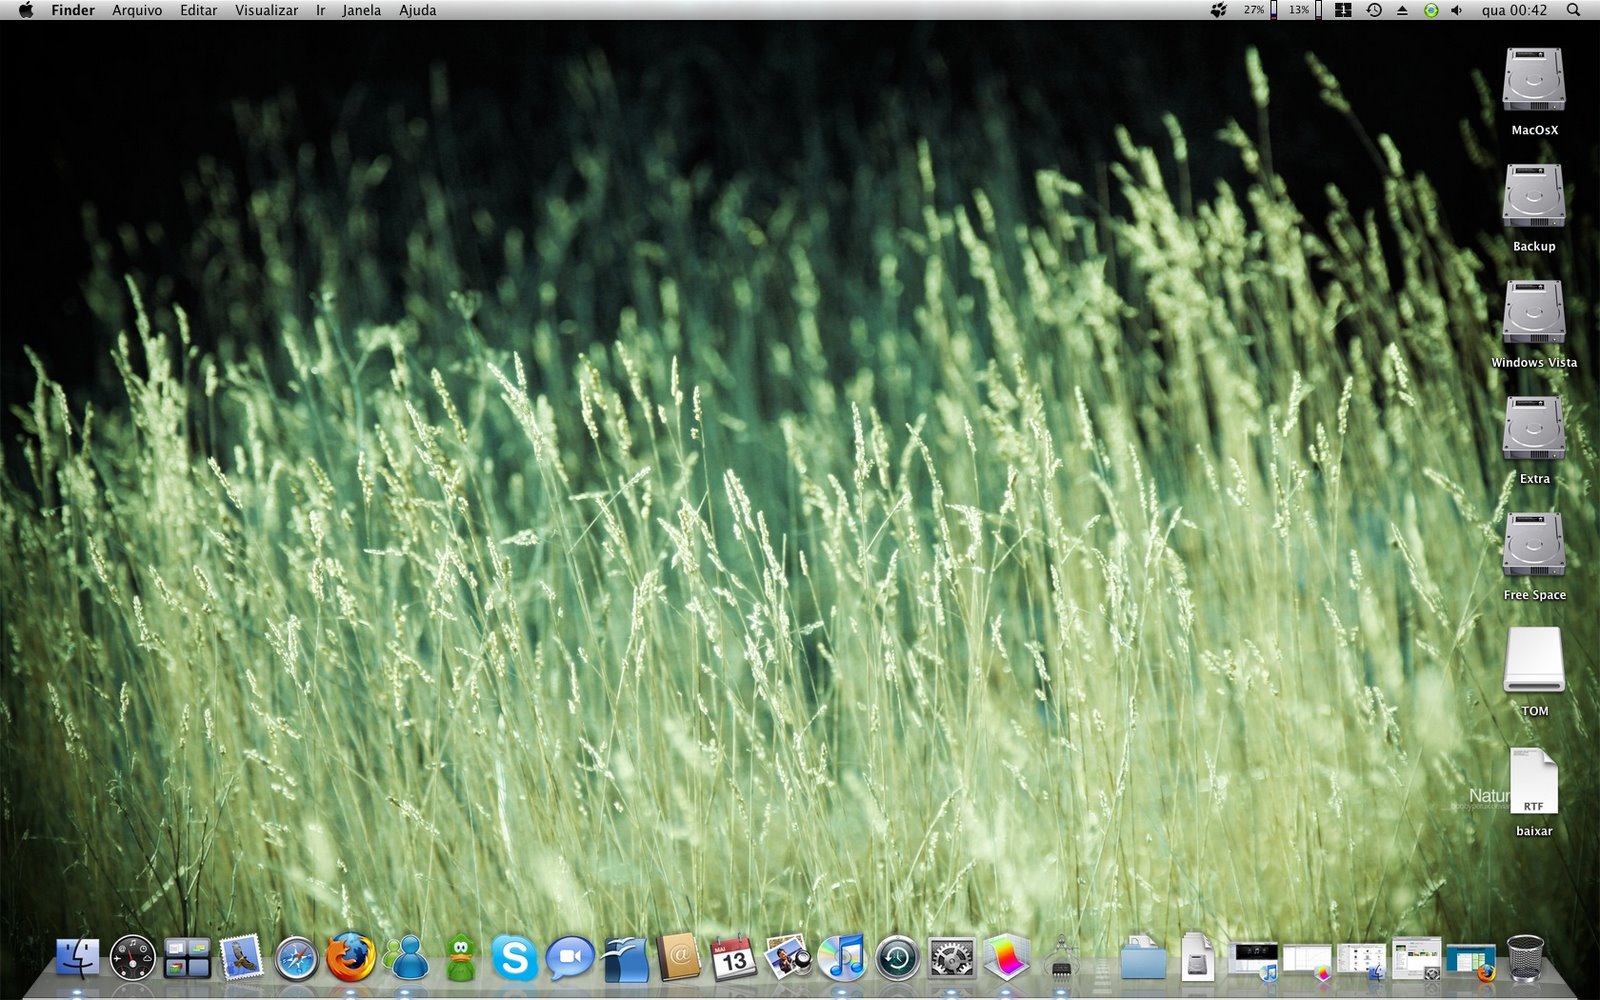
Task: Open the Editar menu
Action: (198, 10)
